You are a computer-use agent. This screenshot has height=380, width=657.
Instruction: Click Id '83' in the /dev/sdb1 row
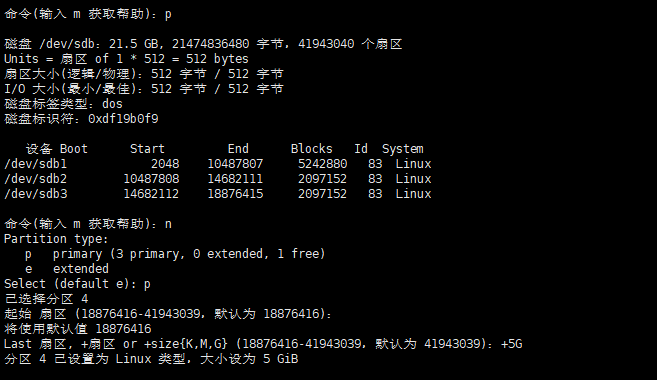[x=375, y=164]
